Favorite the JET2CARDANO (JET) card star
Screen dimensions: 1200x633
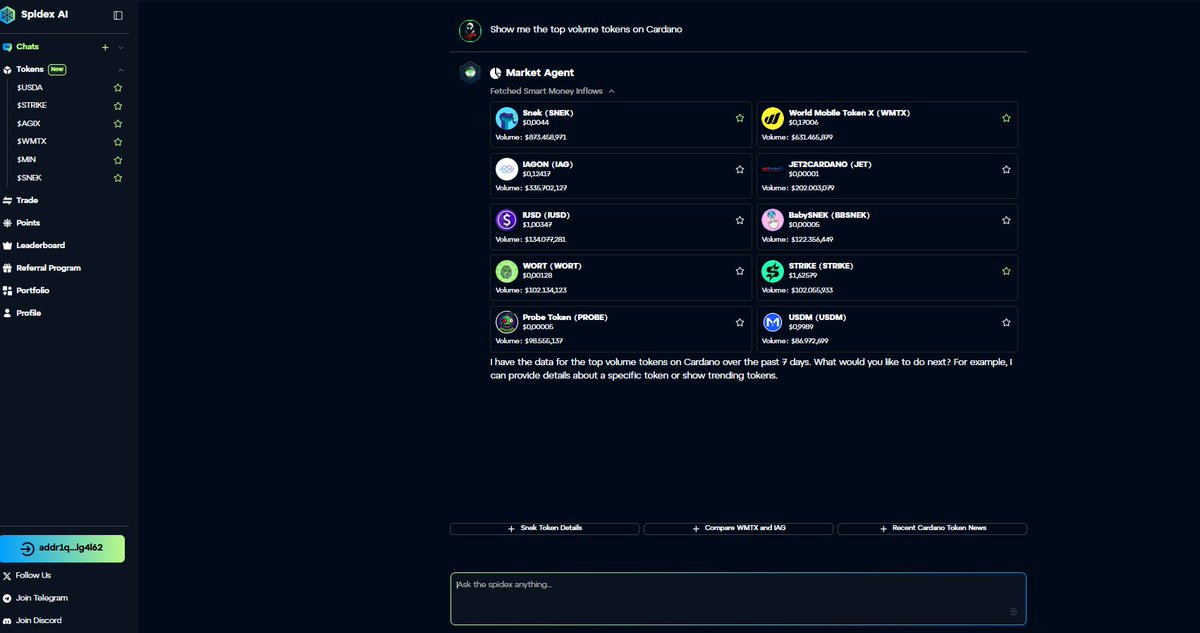(1006, 169)
